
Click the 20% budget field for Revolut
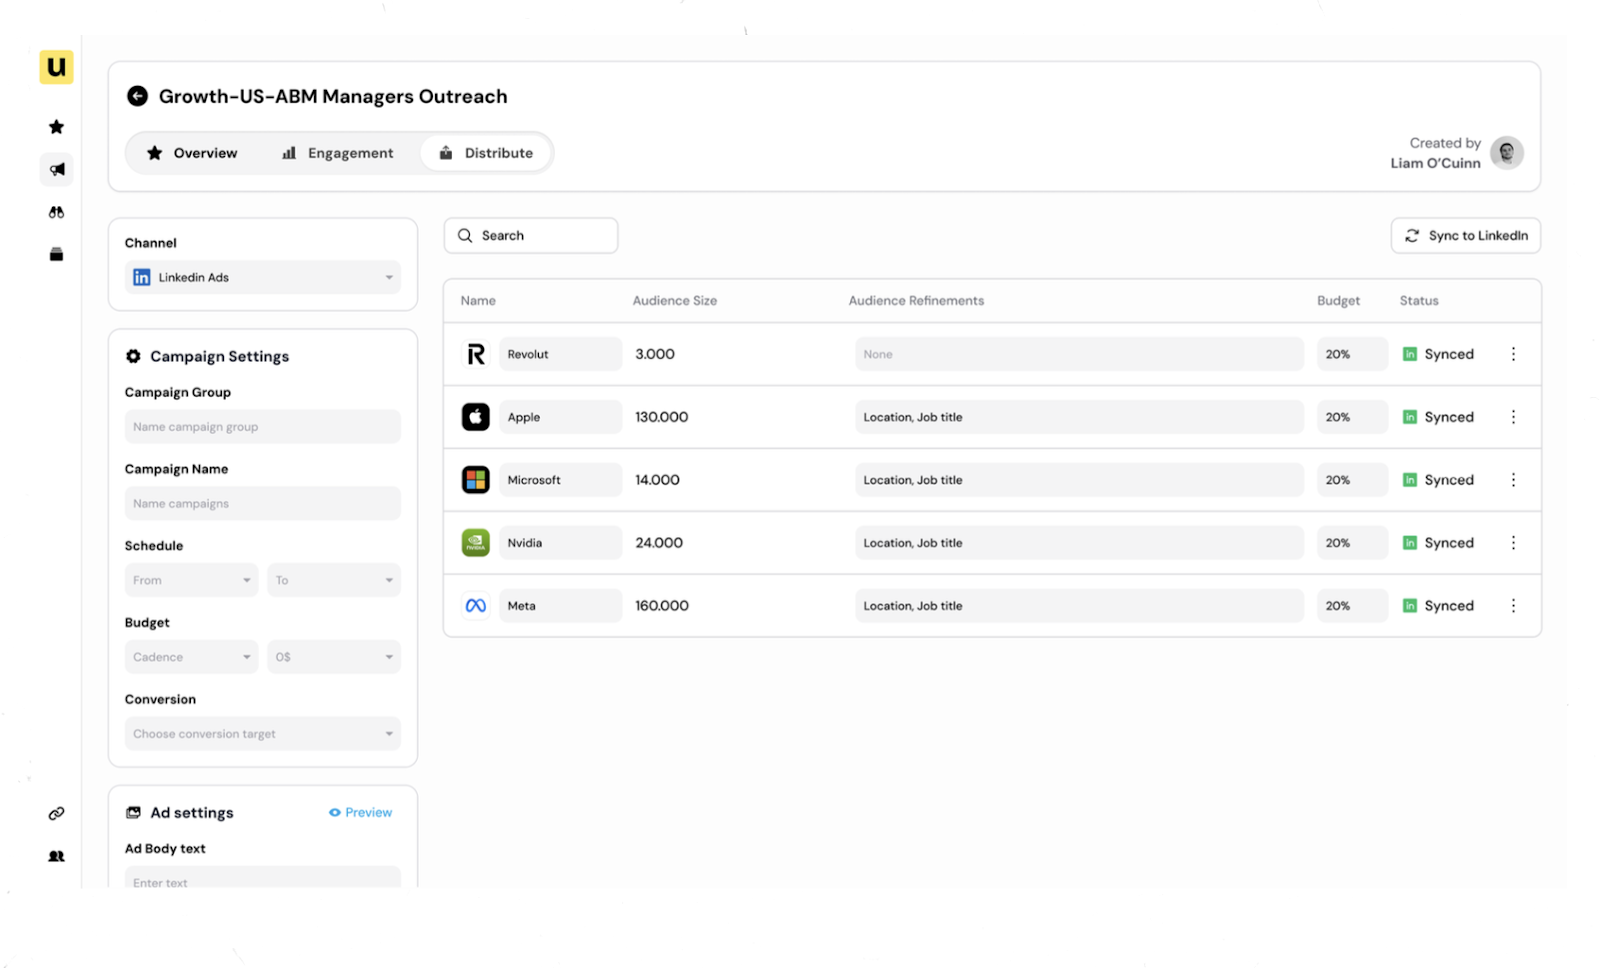pos(1352,354)
